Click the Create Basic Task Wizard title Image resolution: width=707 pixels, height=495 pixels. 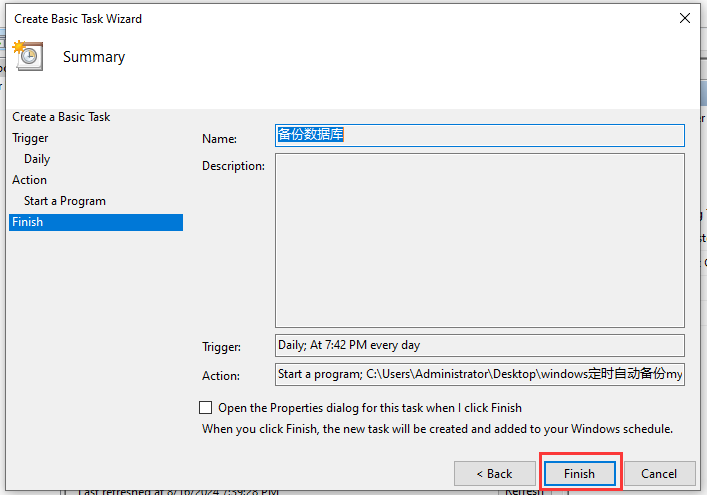click(78, 19)
